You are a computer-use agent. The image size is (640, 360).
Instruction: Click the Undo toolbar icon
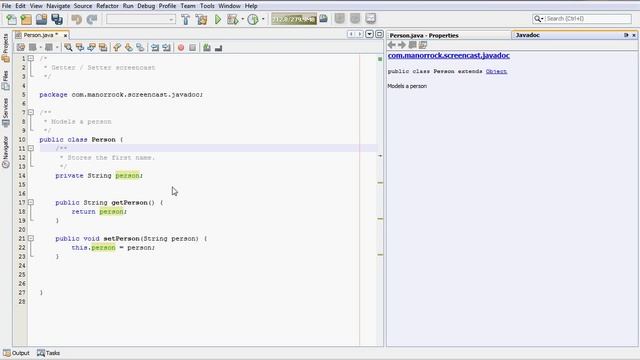tap(76, 19)
